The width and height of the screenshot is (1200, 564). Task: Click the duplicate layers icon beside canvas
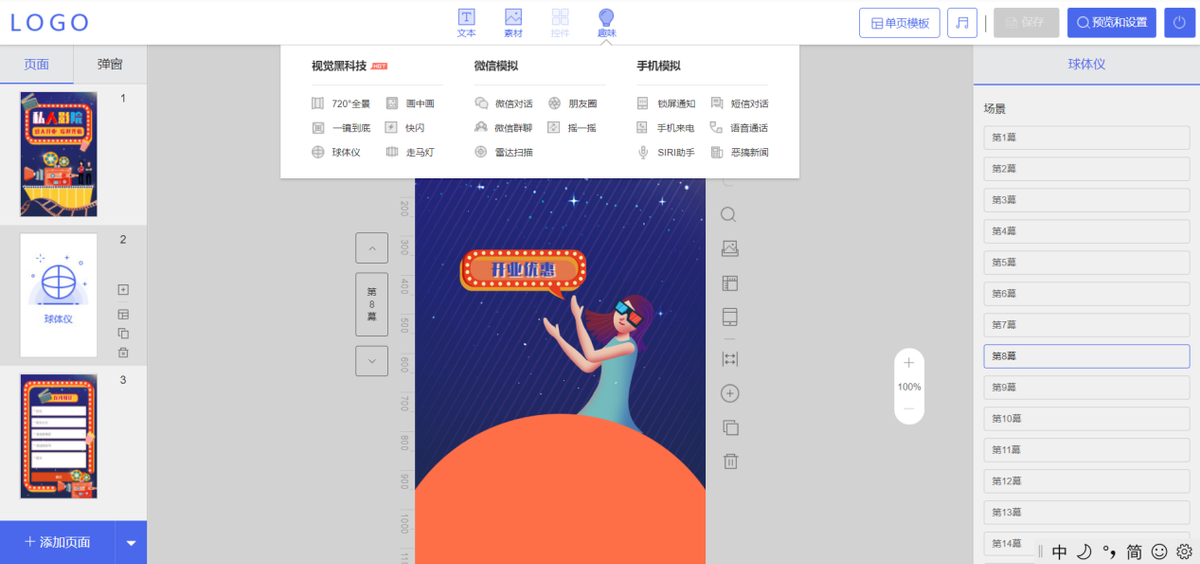pyautogui.click(x=730, y=427)
